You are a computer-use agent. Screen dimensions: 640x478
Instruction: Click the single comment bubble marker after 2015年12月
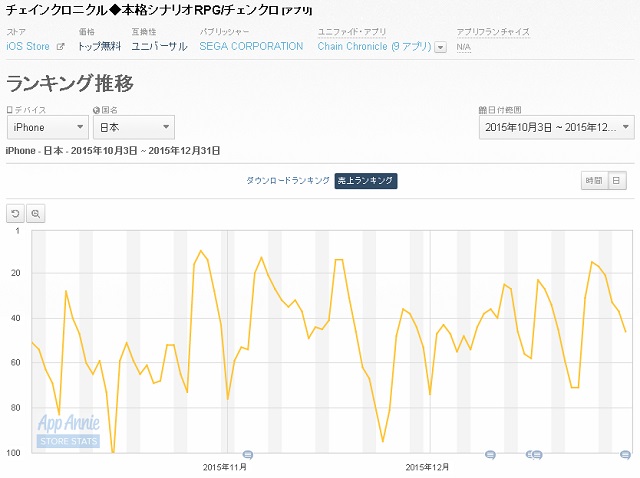coord(490,454)
